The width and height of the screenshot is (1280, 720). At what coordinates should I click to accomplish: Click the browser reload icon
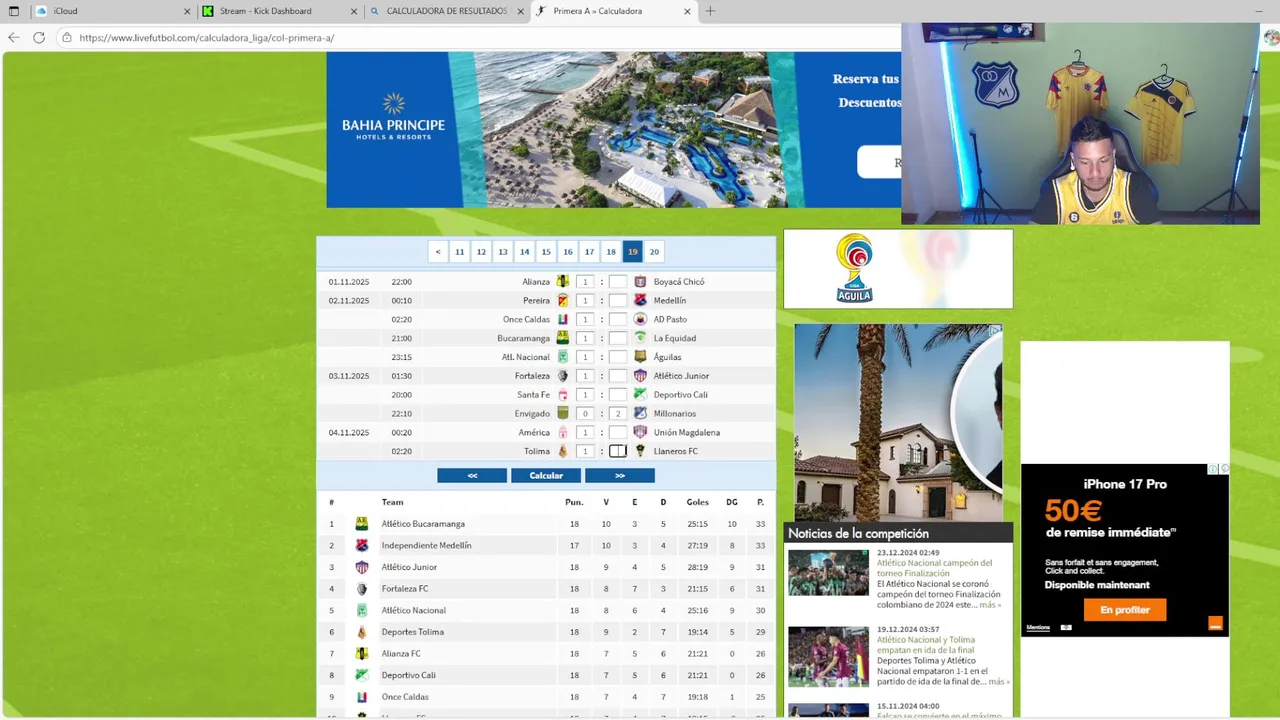click(x=39, y=38)
